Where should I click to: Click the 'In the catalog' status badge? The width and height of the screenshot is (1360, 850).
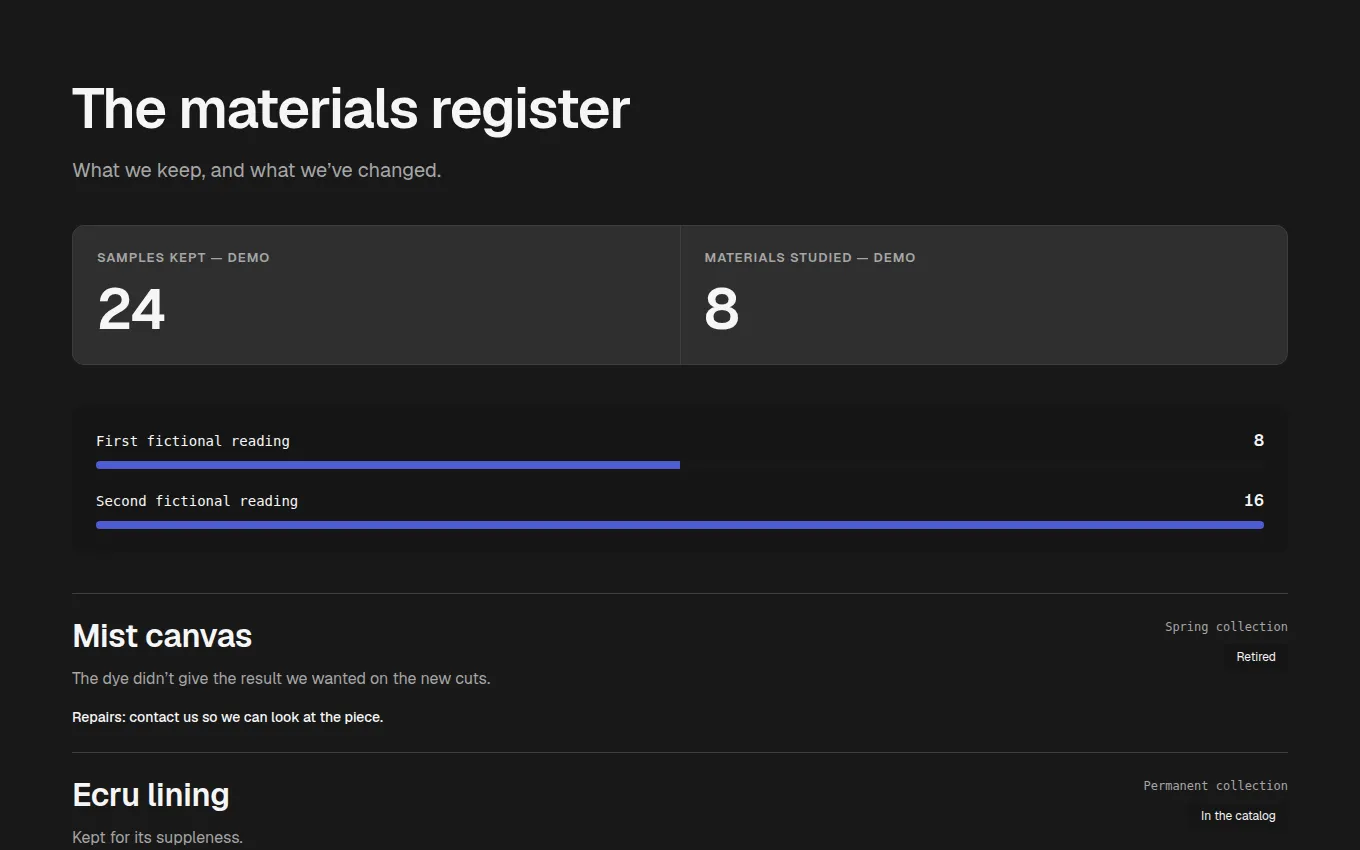(x=1238, y=816)
